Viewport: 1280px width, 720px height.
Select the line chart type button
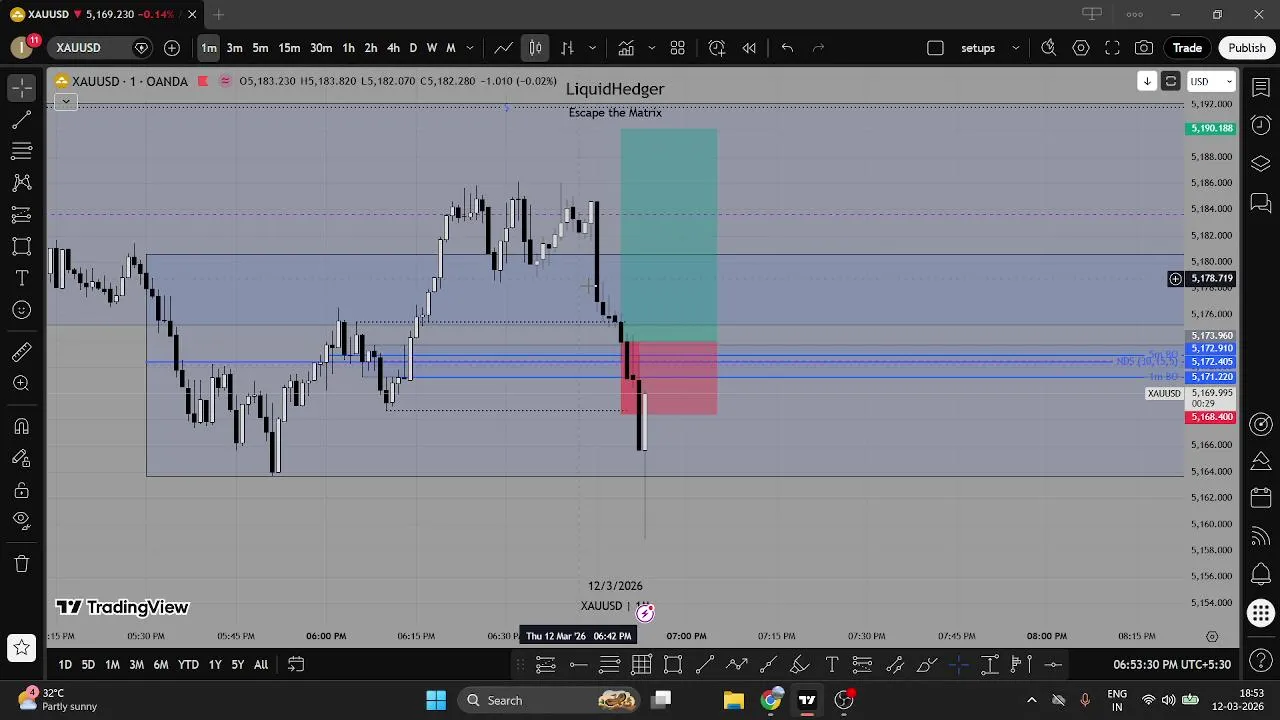coord(504,48)
